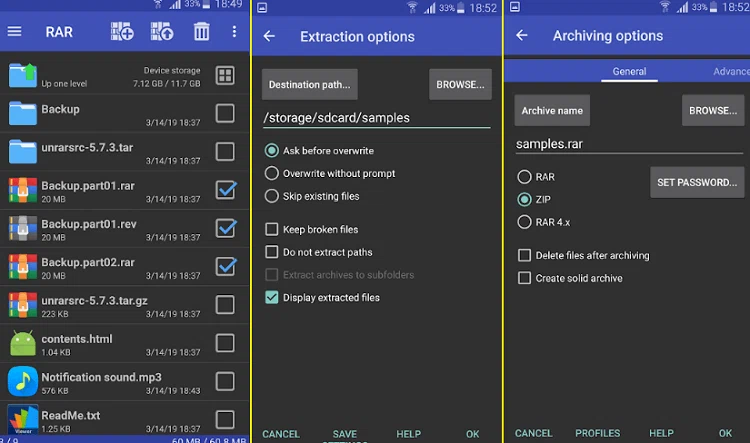
Task: Tap the ReadMe.txt viewer icon
Action: click(x=22, y=419)
